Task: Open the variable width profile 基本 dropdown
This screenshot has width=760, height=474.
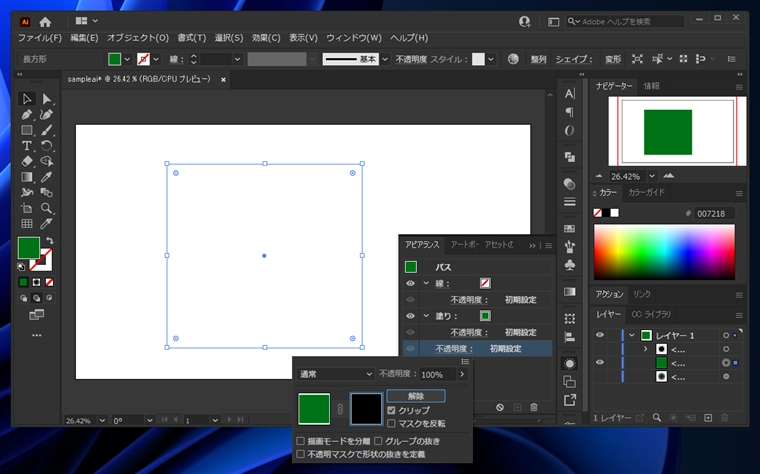Action: tap(385, 59)
